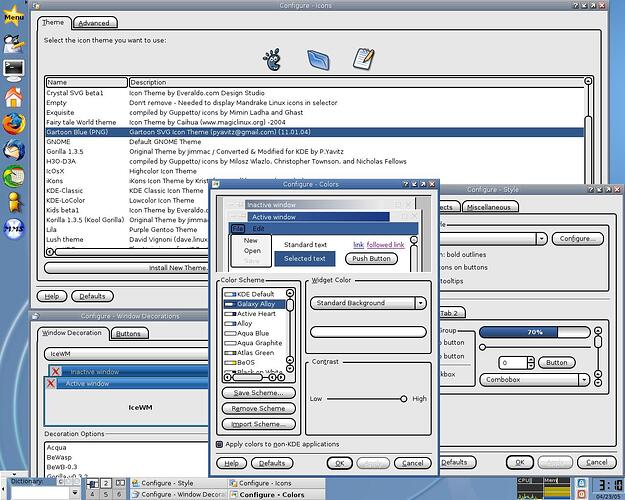The height and width of the screenshot is (500, 625).
Task: Launch Firefox from the side panel
Action: 14,124
